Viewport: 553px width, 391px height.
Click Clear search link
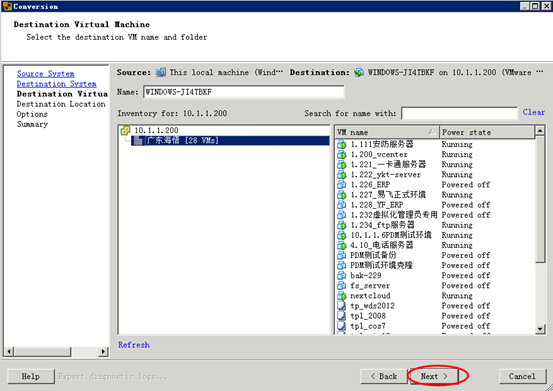(x=534, y=112)
